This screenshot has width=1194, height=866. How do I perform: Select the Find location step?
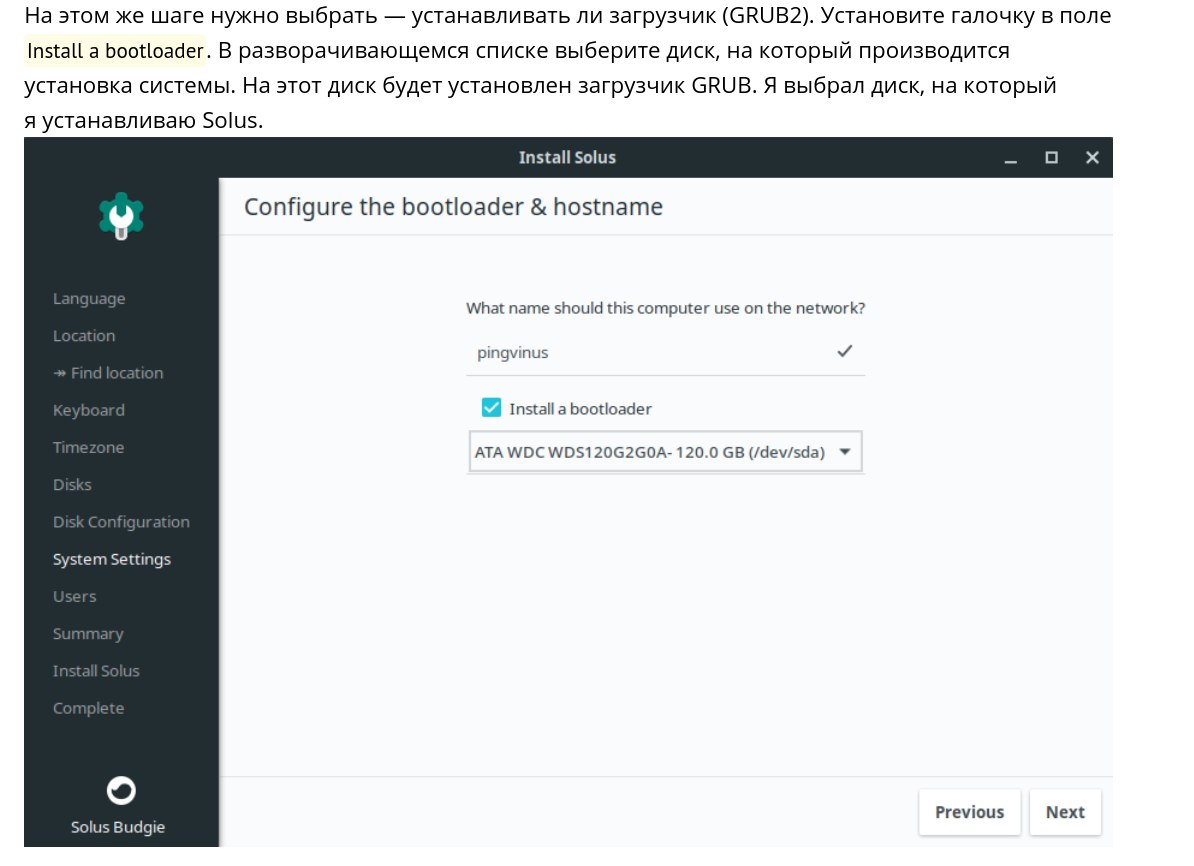[108, 373]
